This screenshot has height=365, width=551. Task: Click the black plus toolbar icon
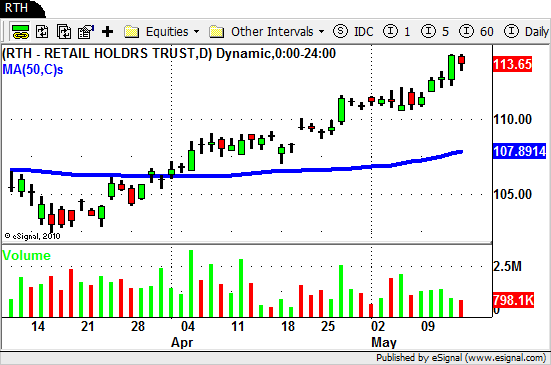(x=108, y=32)
